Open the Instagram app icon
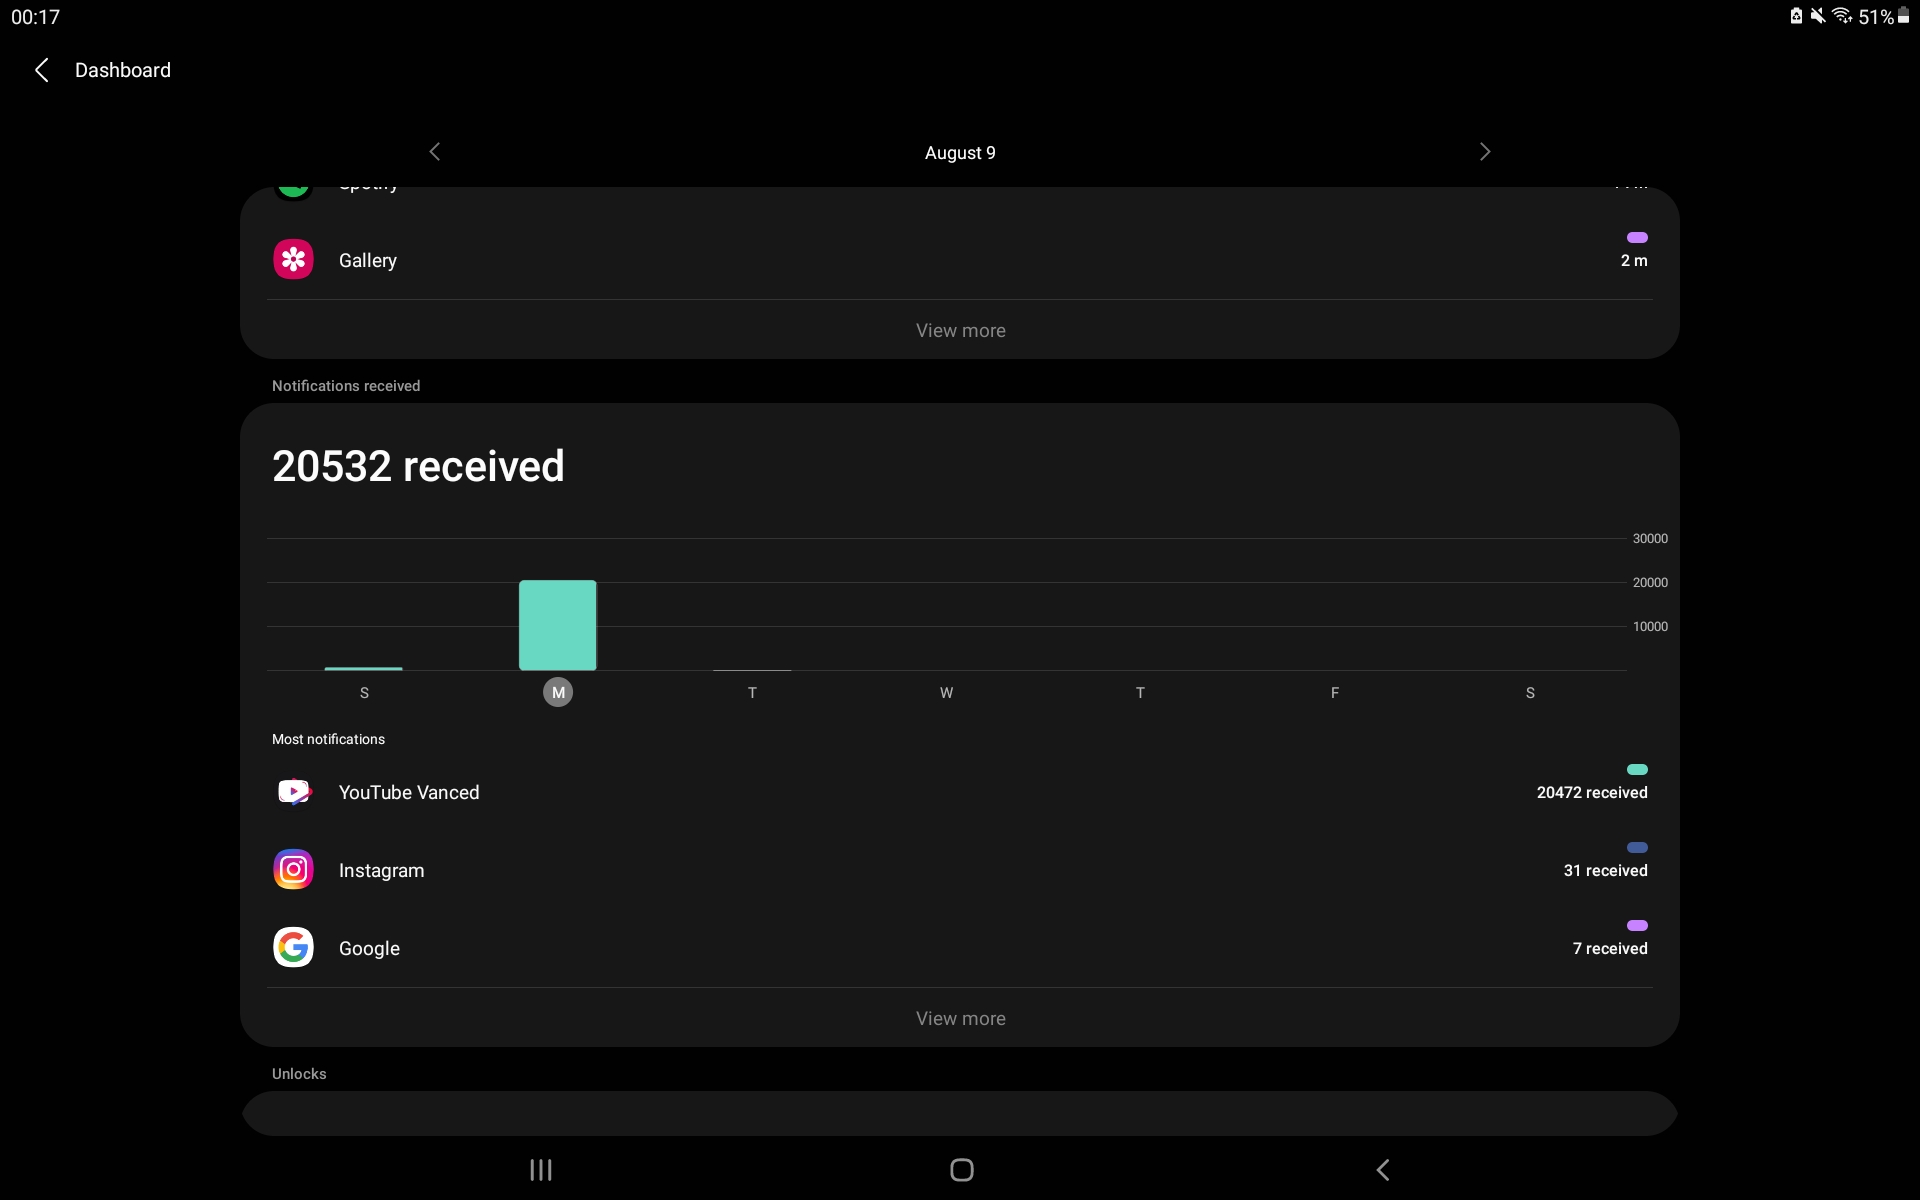 (293, 869)
